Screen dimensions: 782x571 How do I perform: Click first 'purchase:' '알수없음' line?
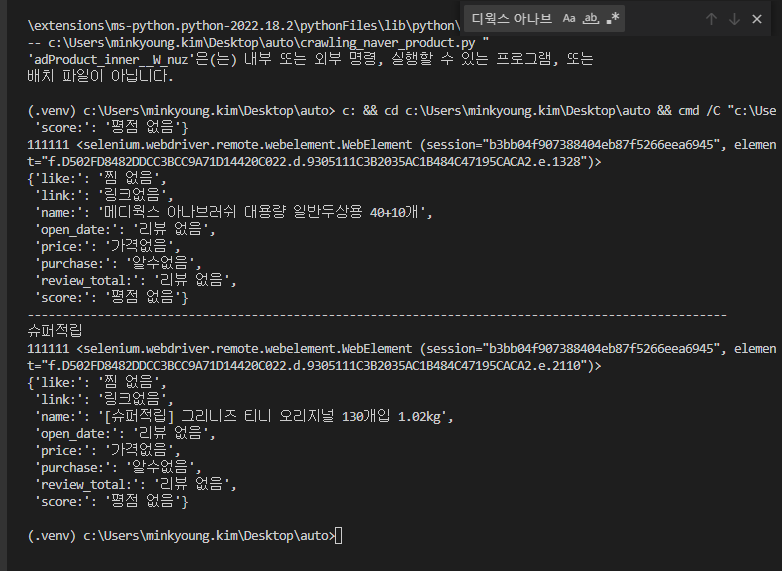[x=118, y=263]
